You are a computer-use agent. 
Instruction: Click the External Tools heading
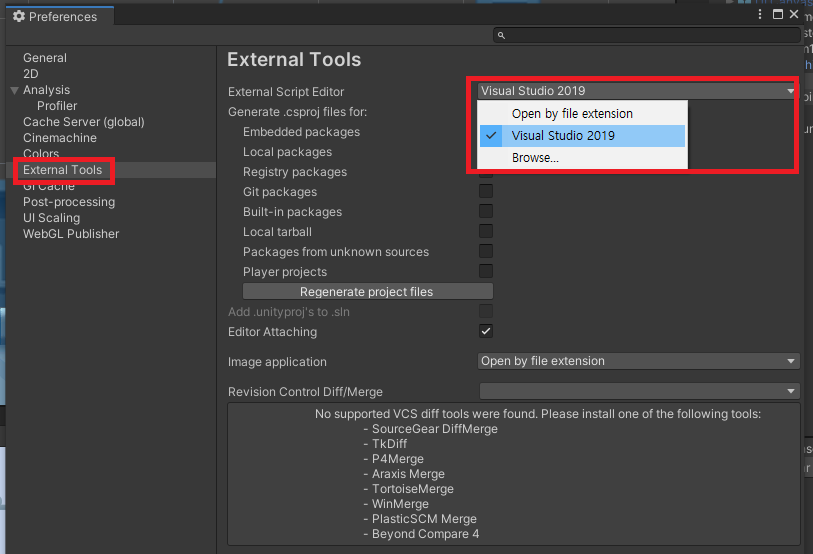(x=294, y=60)
